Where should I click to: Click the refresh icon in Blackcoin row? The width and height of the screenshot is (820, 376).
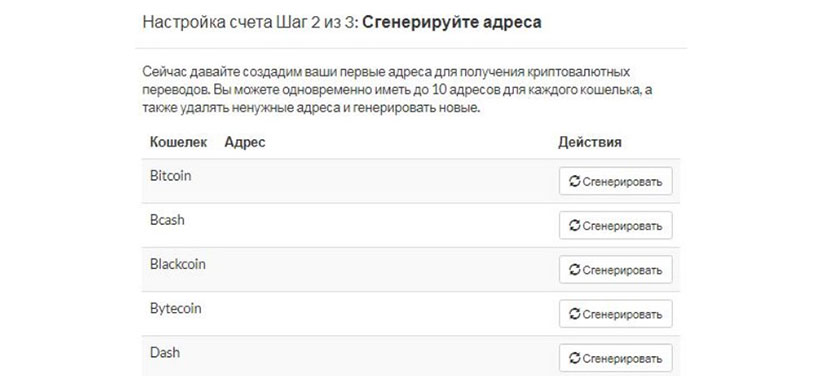[575, 270]
